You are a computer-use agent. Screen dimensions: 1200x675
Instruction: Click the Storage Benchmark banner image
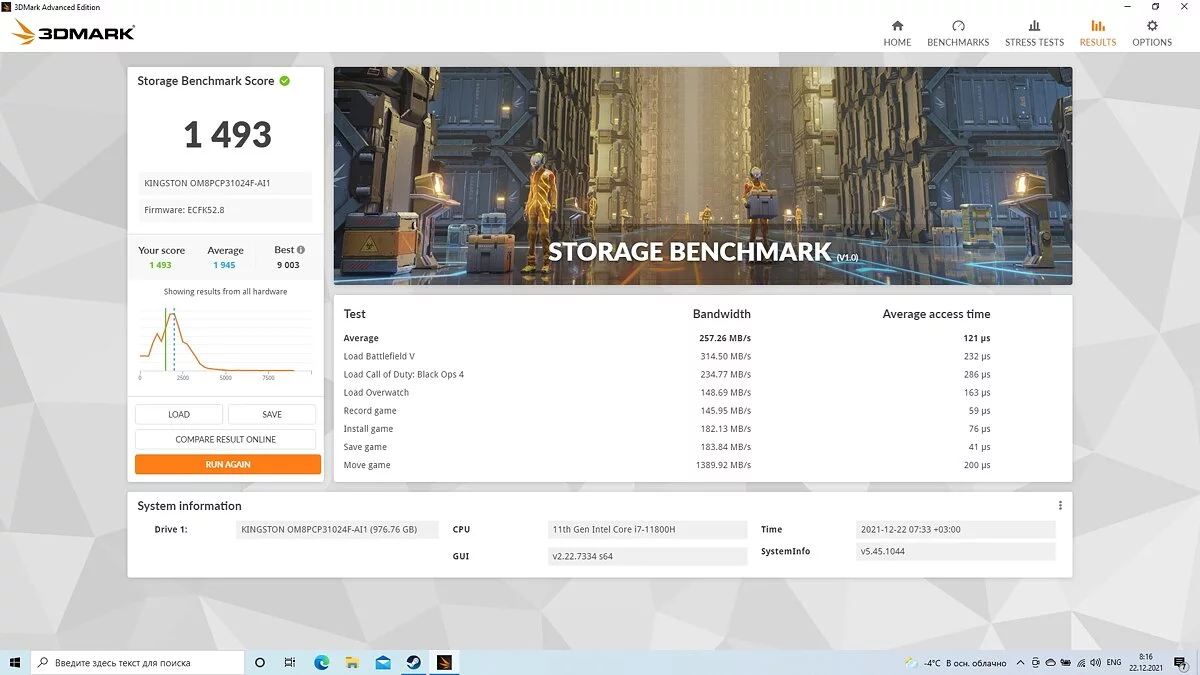pyautogui.click(x=702, y=176)
